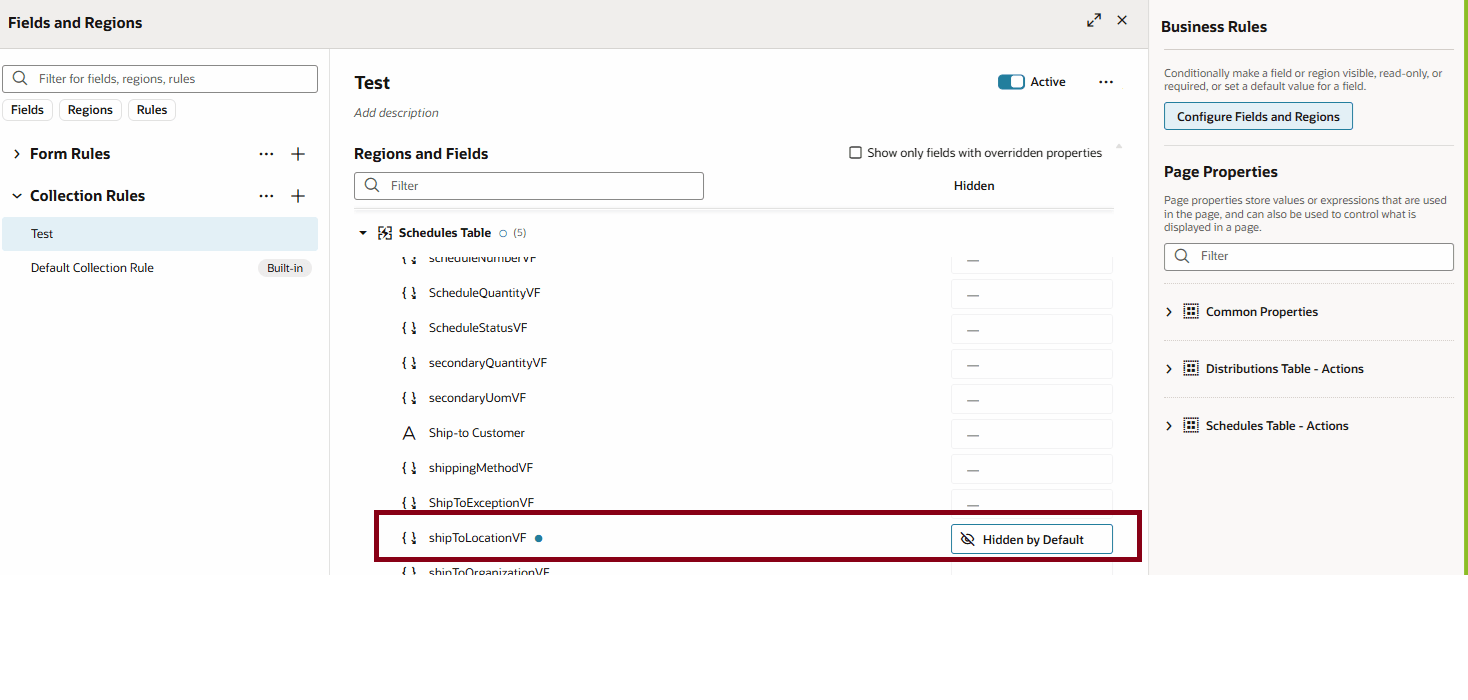Image resolution: width=1468 pixels, height=700 pixels.
Task: Click the Distributions Table - Actions grid icon
Action: pyautogui.click(x=1191, y=369)
